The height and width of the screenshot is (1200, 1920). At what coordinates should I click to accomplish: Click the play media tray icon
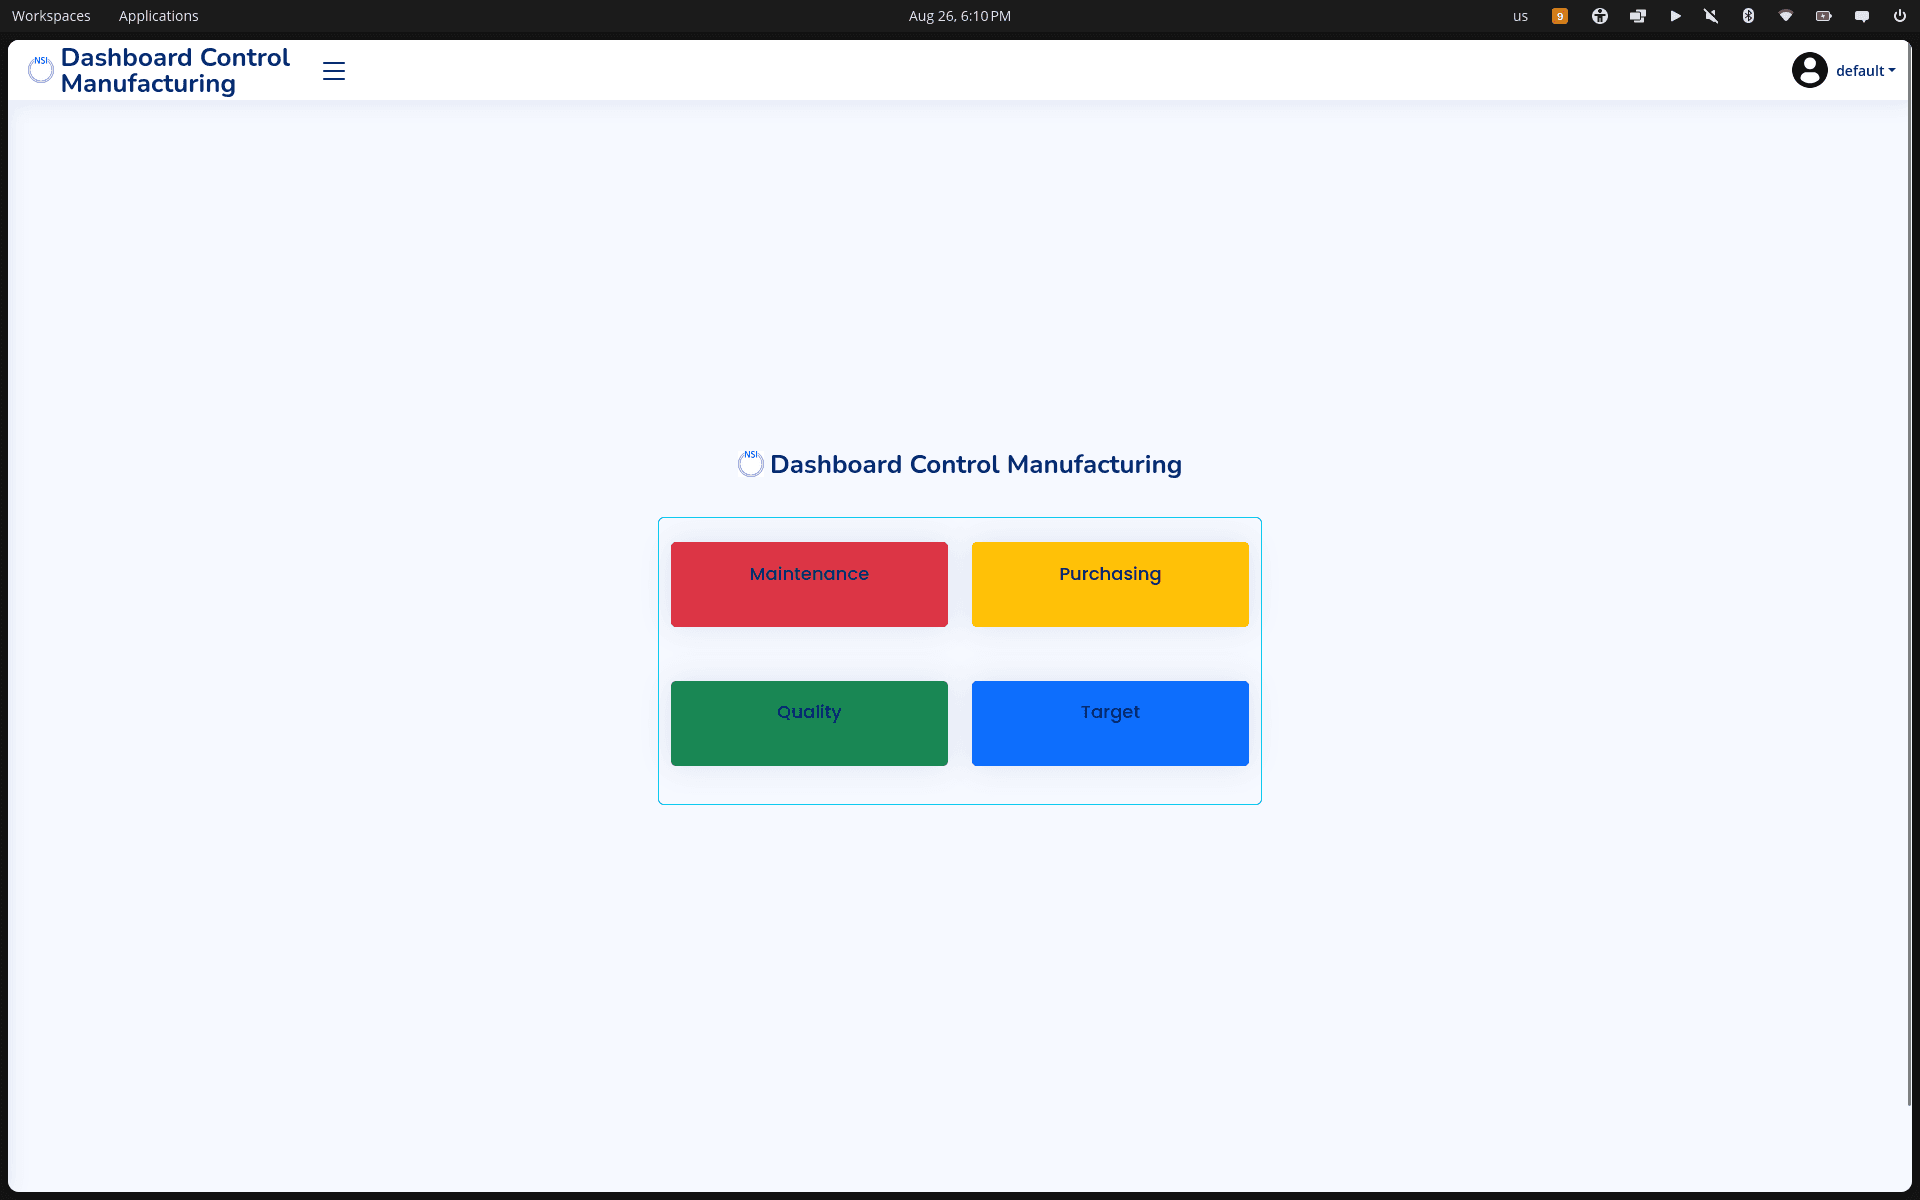tap(1675, 16)
